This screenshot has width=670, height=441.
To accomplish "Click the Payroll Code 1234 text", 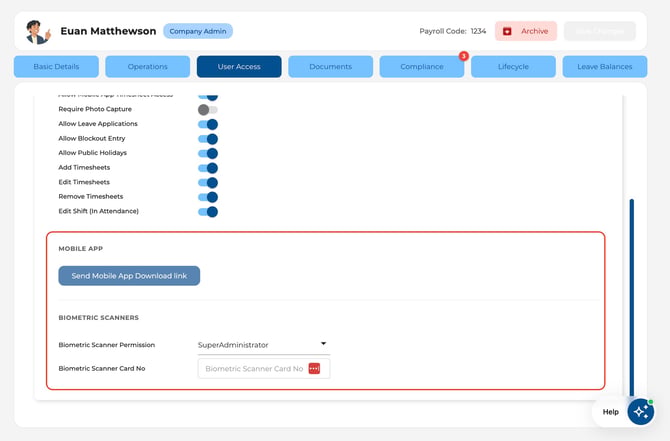I will [453, 31].
